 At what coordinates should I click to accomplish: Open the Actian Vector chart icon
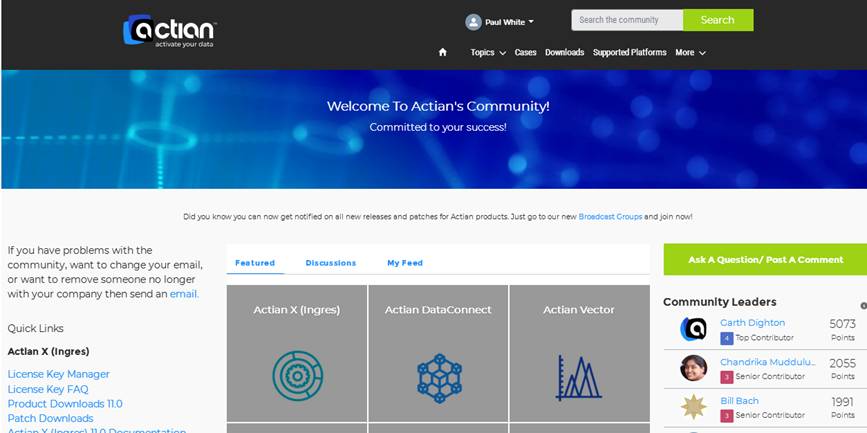click(579, 378)
